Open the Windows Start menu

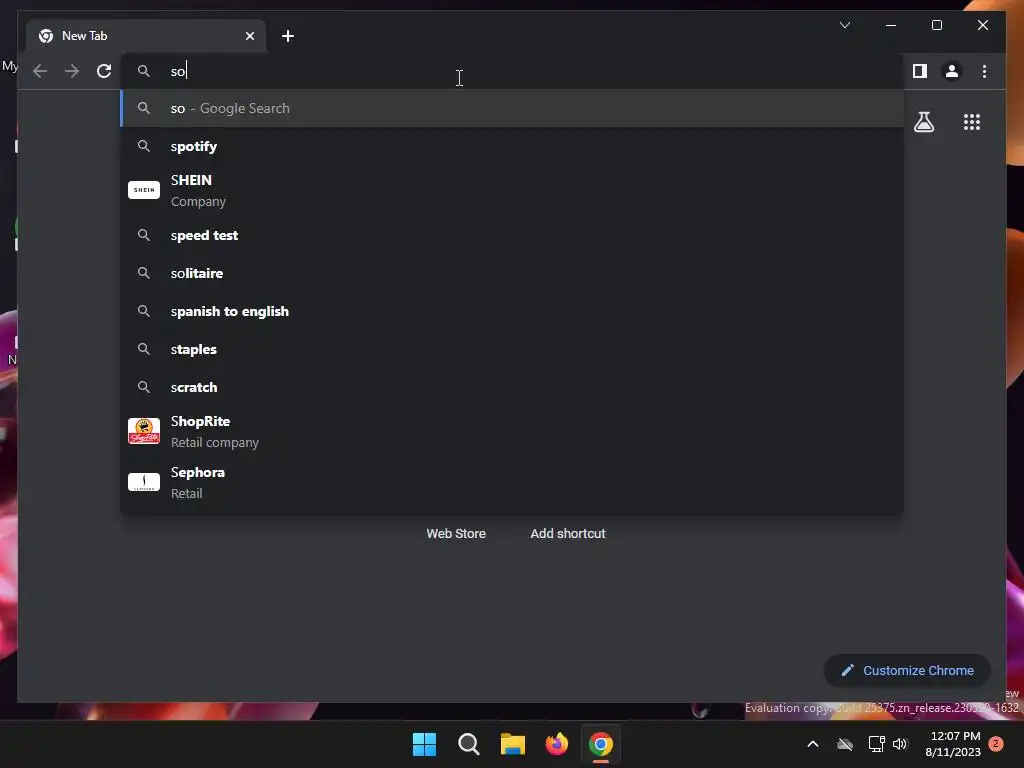(x=424, y=744)
